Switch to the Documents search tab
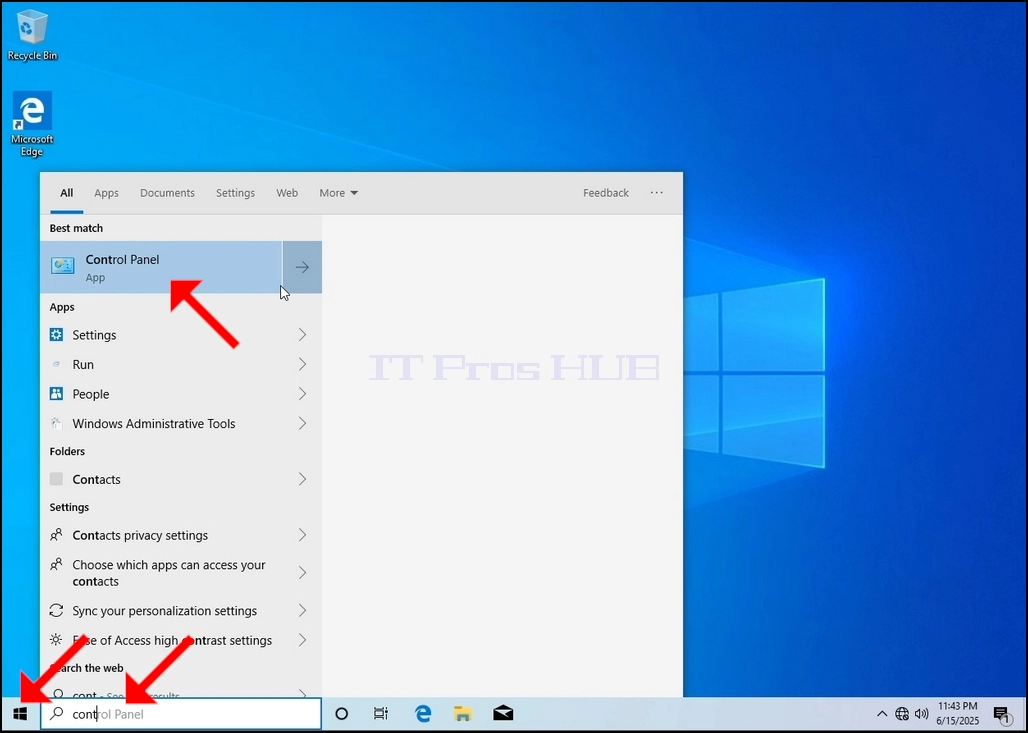This screenshot has width=1028, height=733. [167, 193]
